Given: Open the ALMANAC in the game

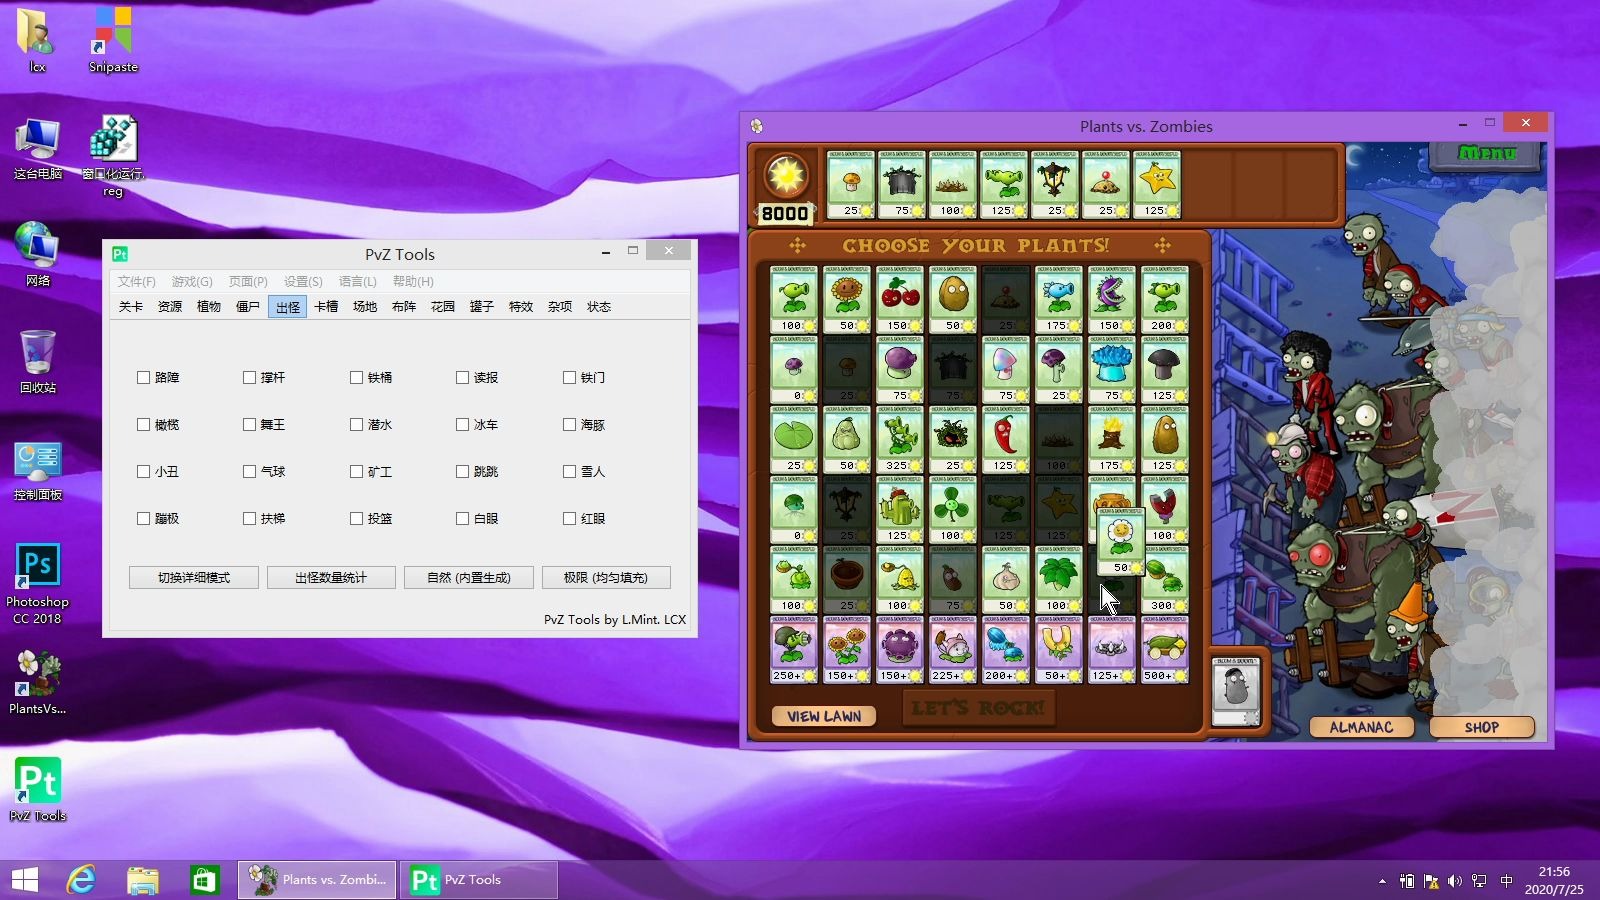Looking at the screenshot, I should coord(1361,727).
